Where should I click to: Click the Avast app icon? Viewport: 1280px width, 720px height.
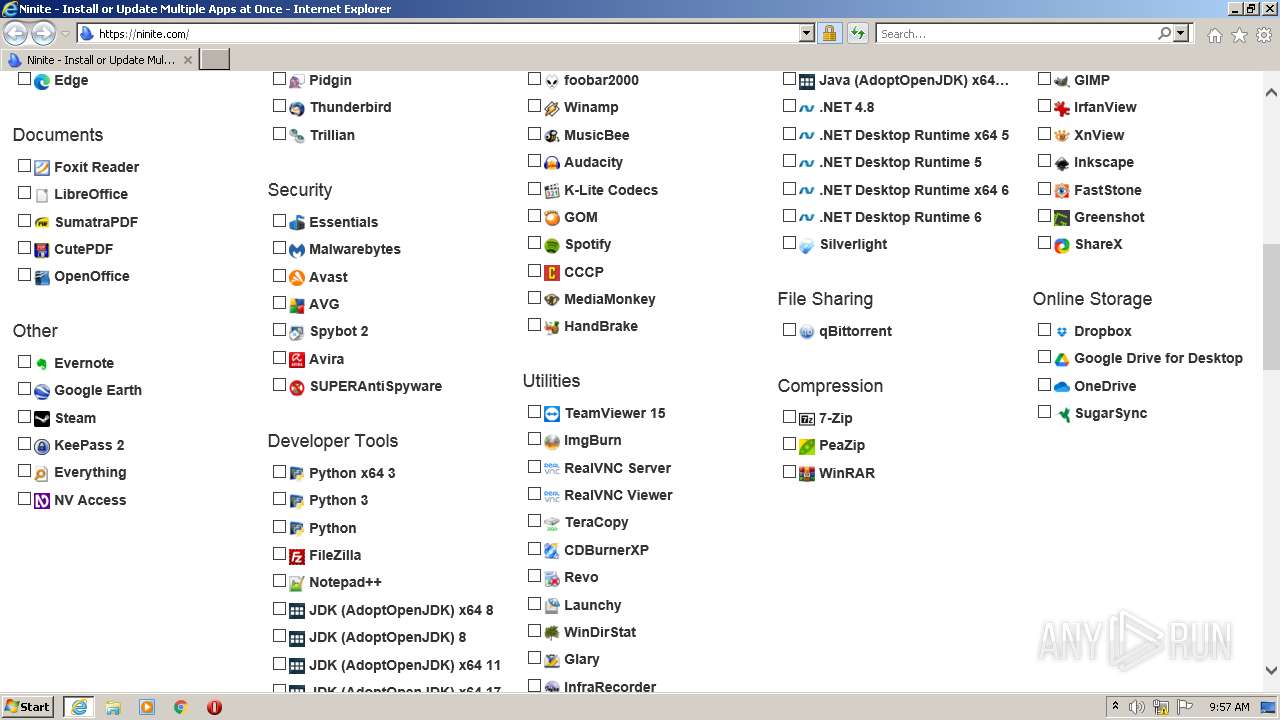(297, 278)
